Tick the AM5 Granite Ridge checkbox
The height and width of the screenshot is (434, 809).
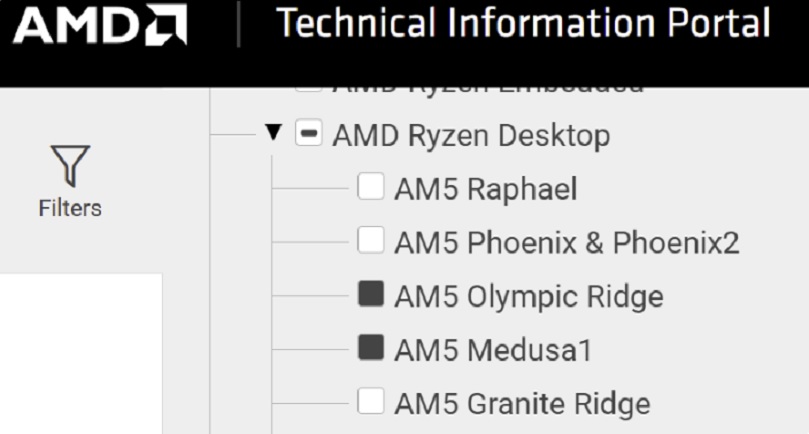(x=371, y=401)
